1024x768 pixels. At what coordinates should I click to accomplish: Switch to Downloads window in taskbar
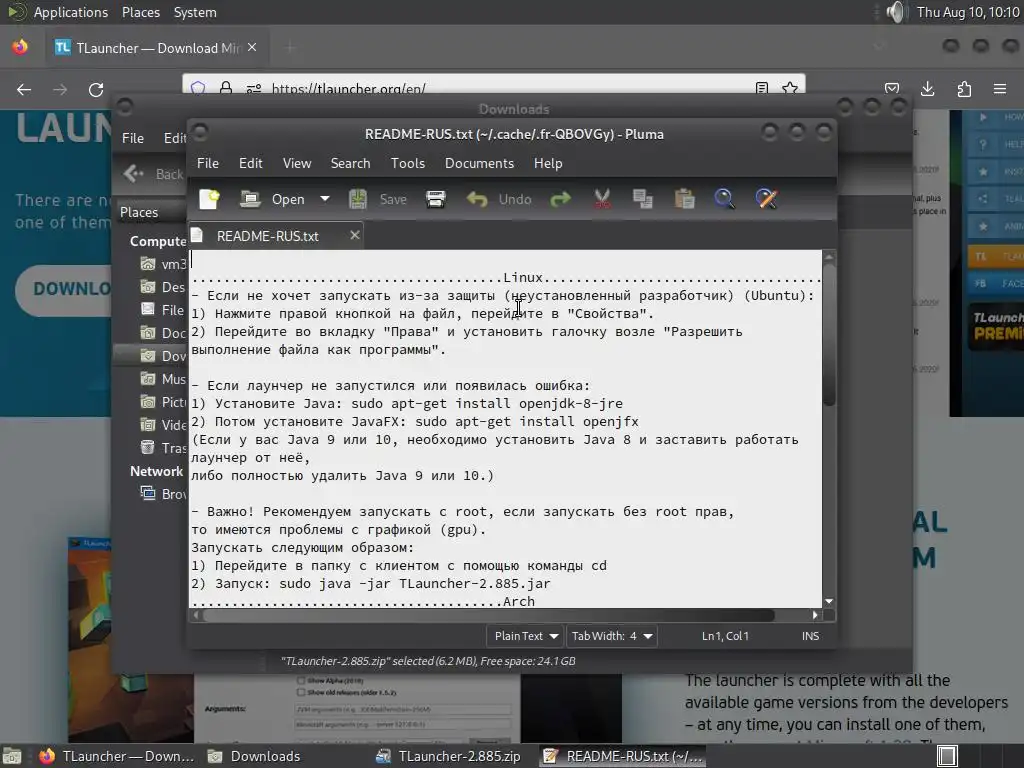254,756
